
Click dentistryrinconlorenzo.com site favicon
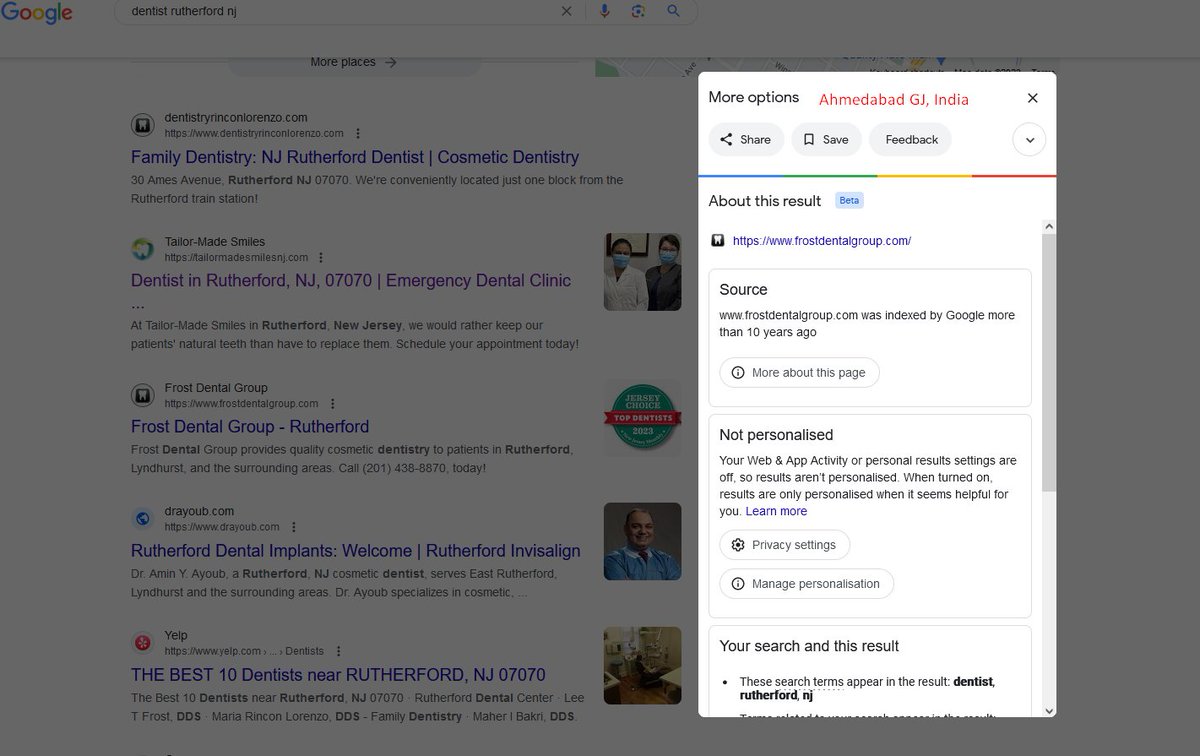(x=143, y=125)
